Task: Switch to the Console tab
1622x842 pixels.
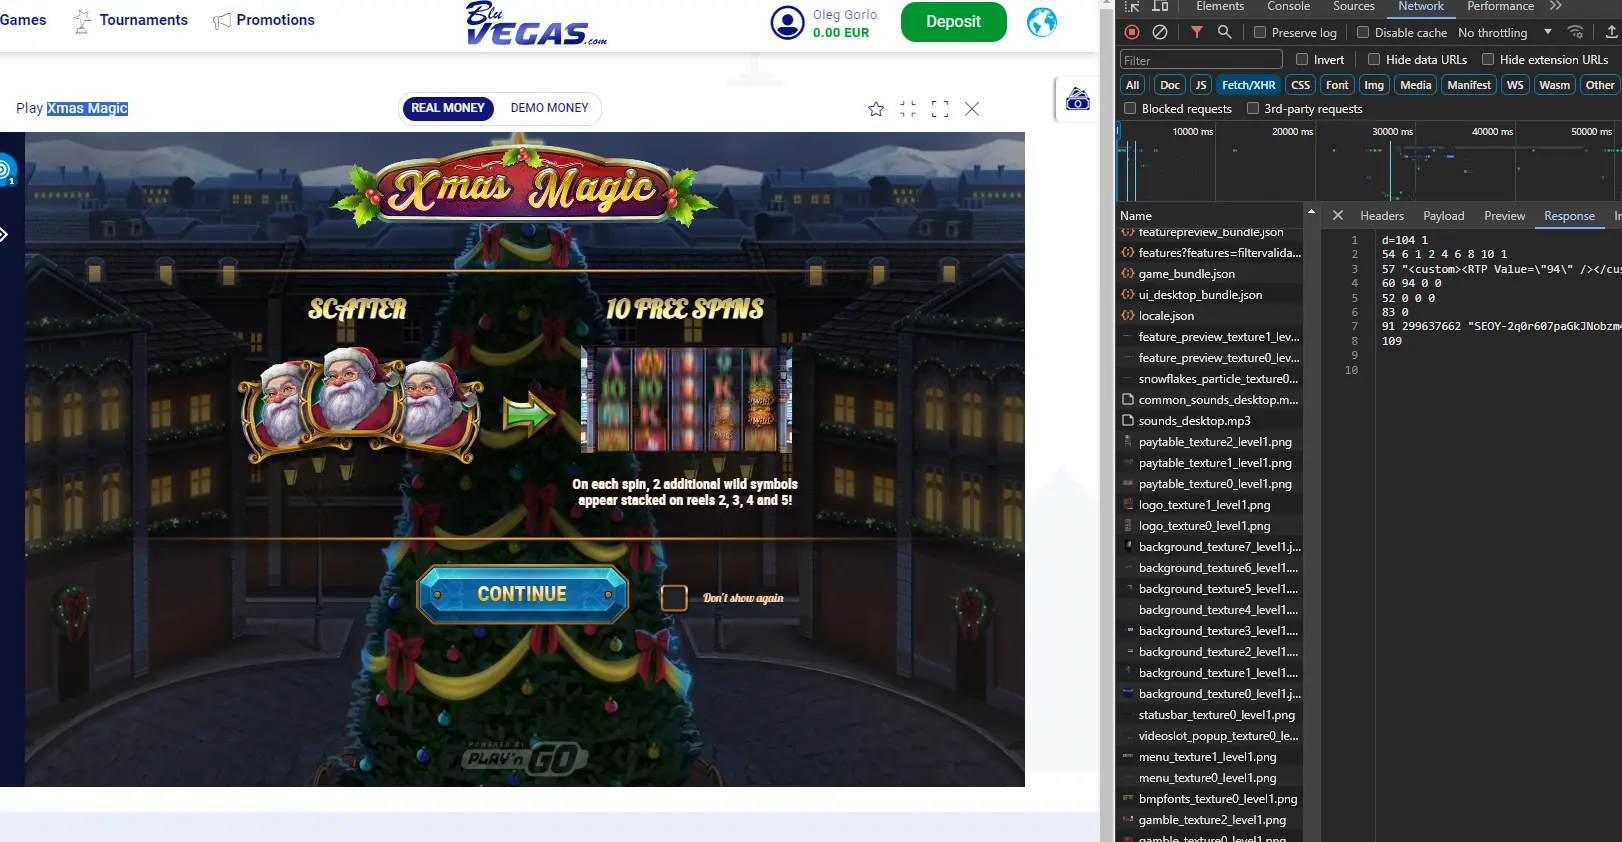Action: coord(1288,6)
